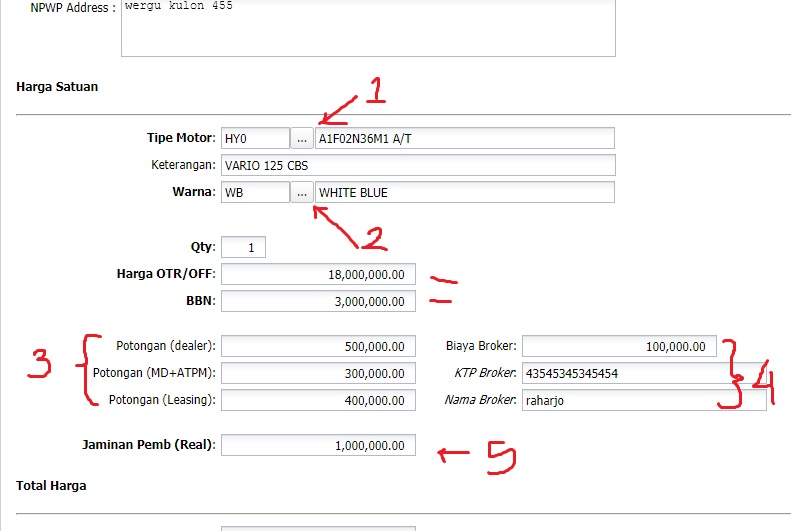Focus the WHITE BLUE color name field
Image resolution: width=791 pixels, height=531 pixels.
[x=464, y=192]
